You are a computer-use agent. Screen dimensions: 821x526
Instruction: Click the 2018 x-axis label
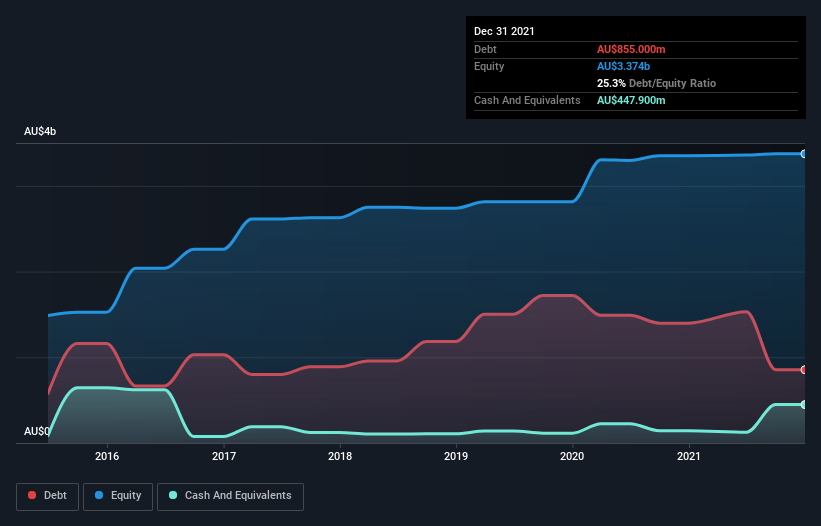click(x=340, y=456)
